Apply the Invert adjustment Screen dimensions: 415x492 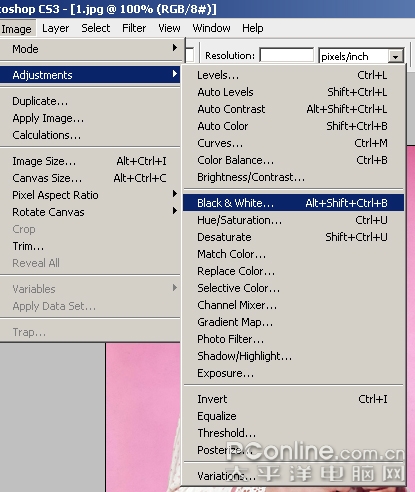point(293,399)
